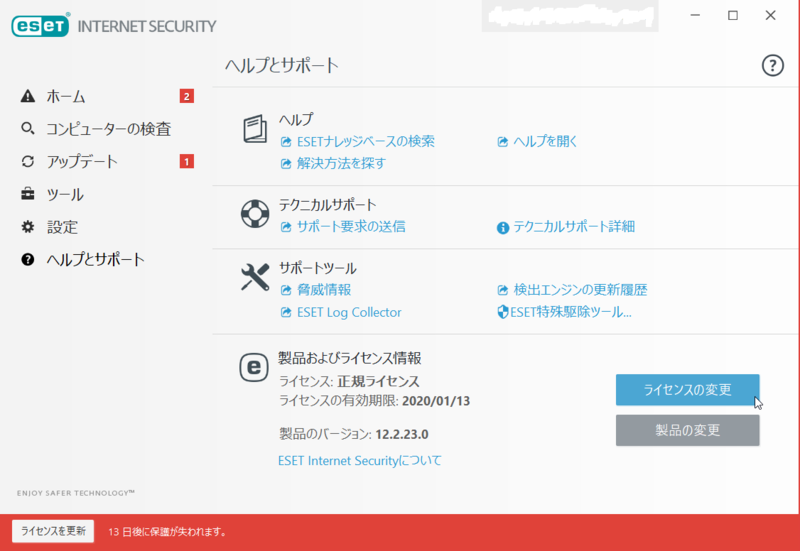Click the external-link icon before 脅威情報
800x551 pixels.
coord(286,290)
